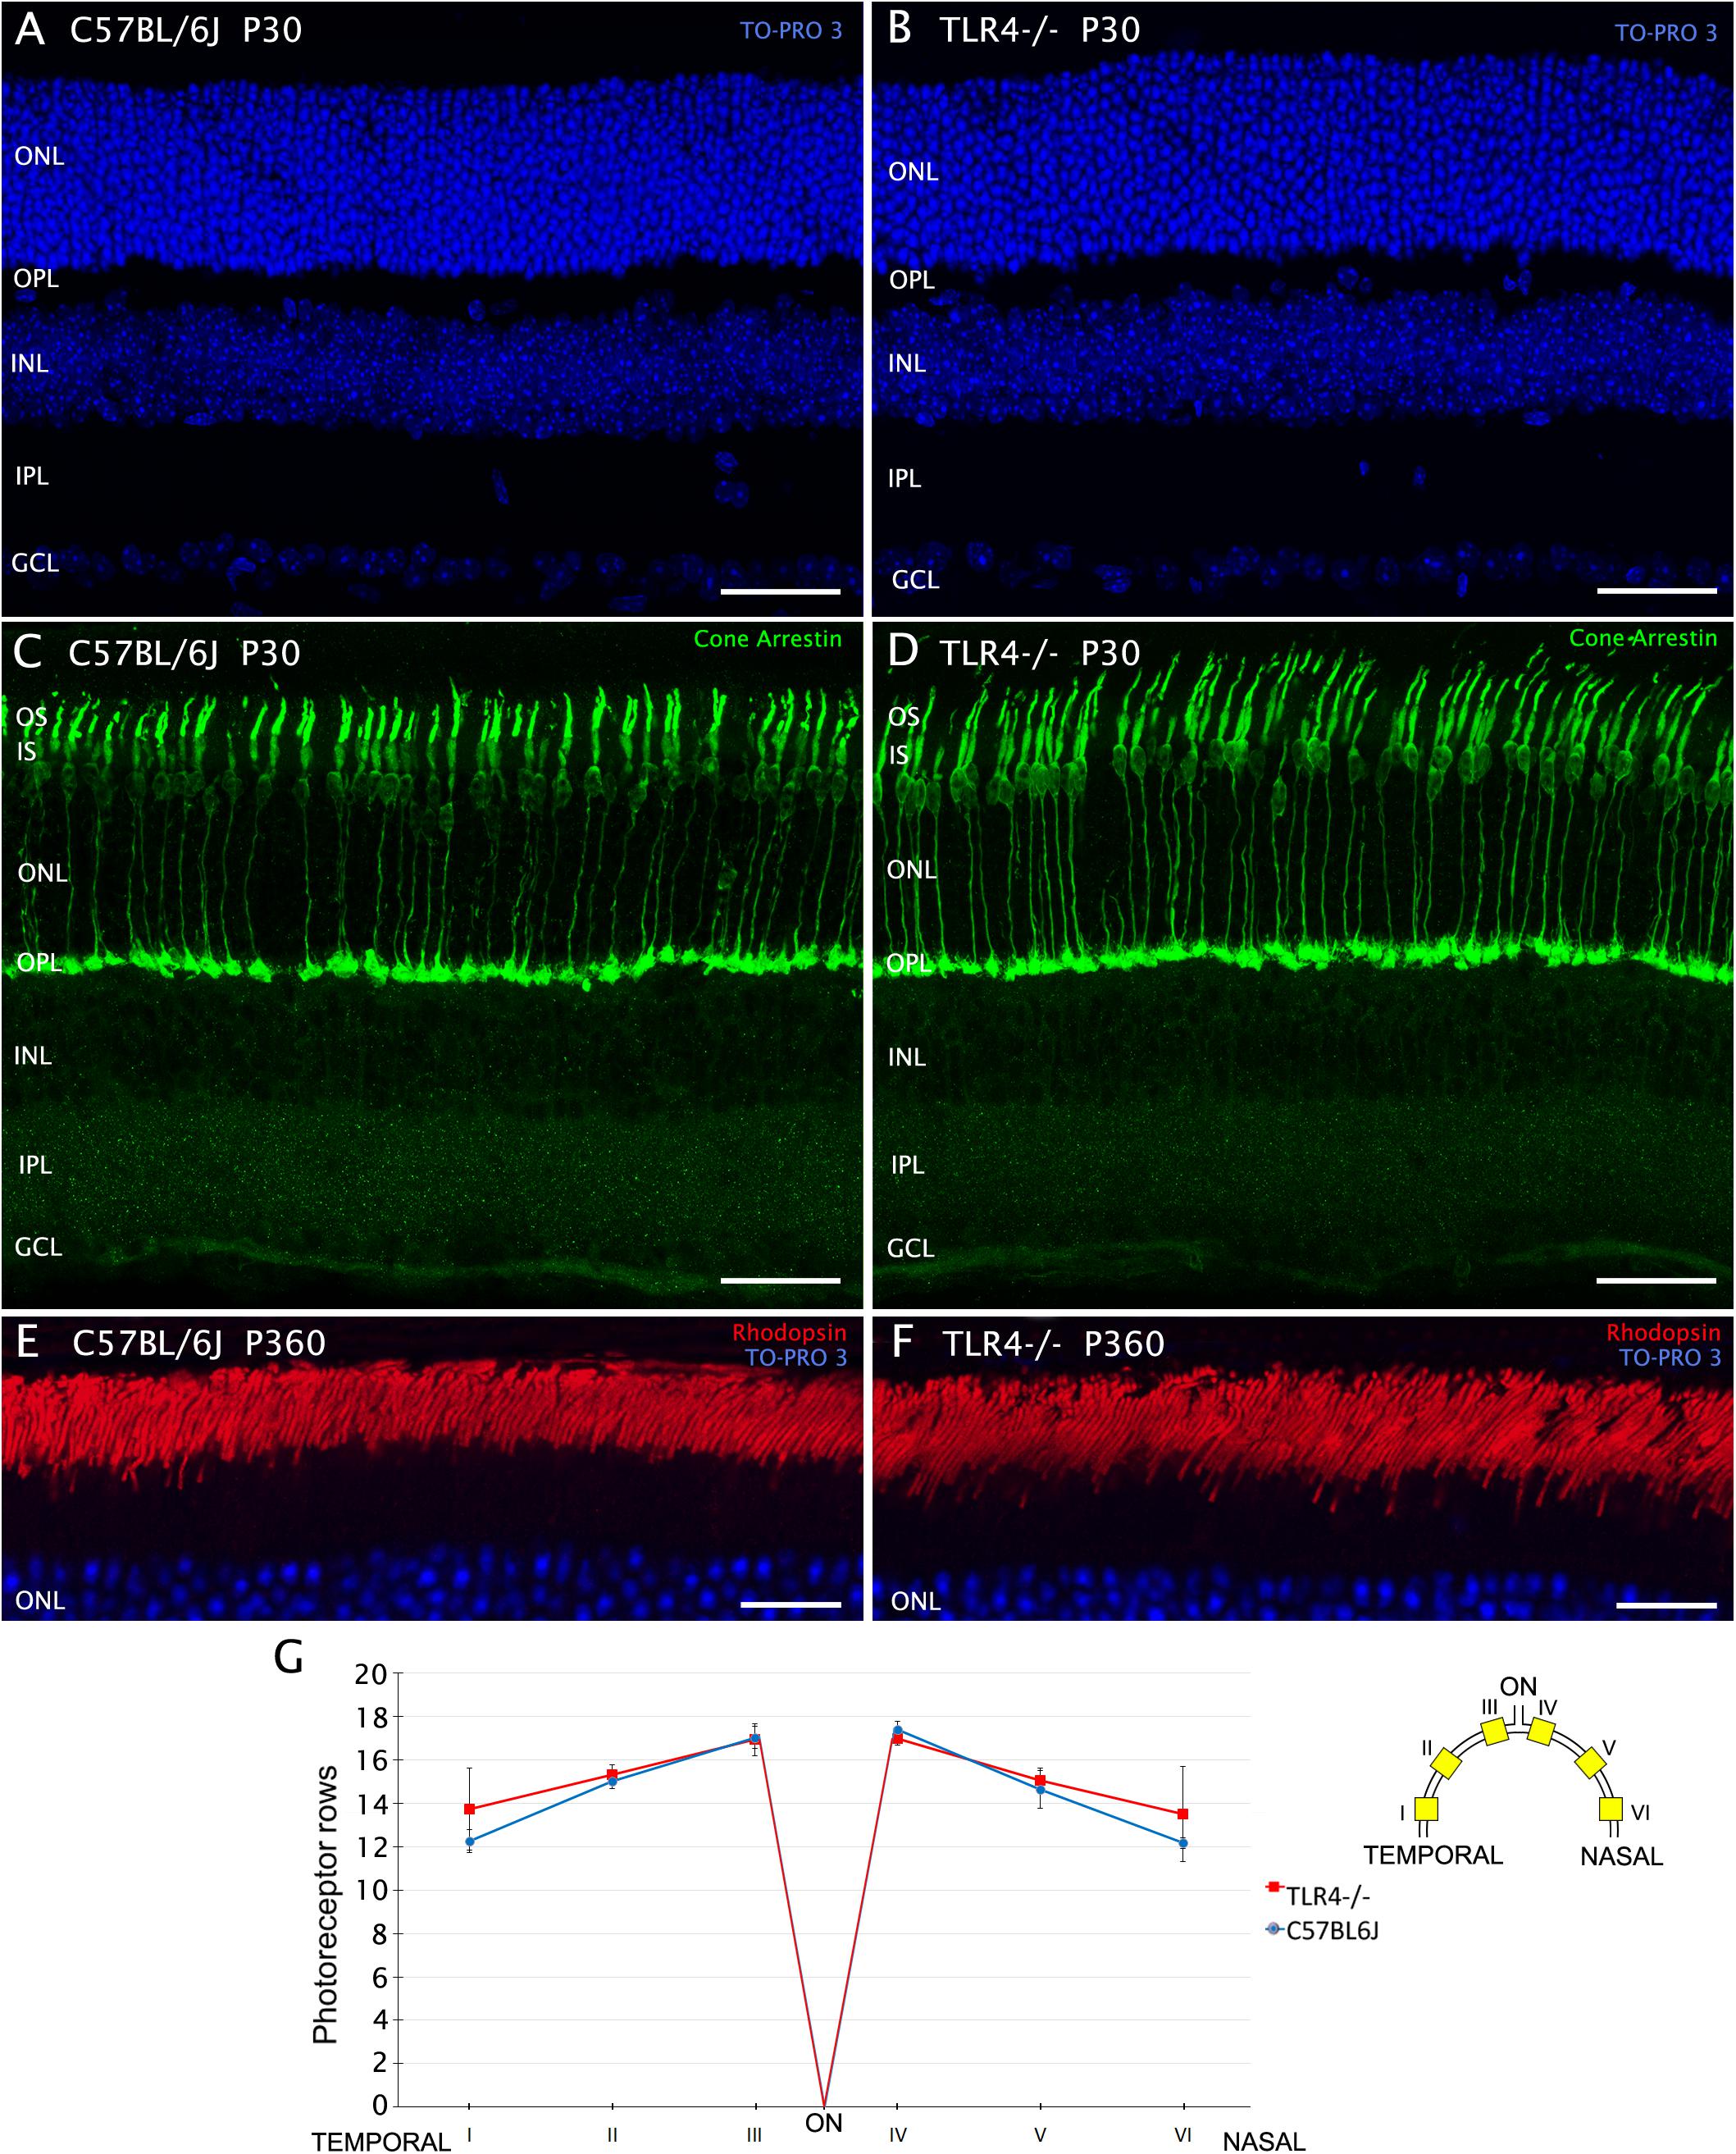Click the OS label in panel C
The height and width of the screenshot is (2154, 1736).
coord(31,717)
